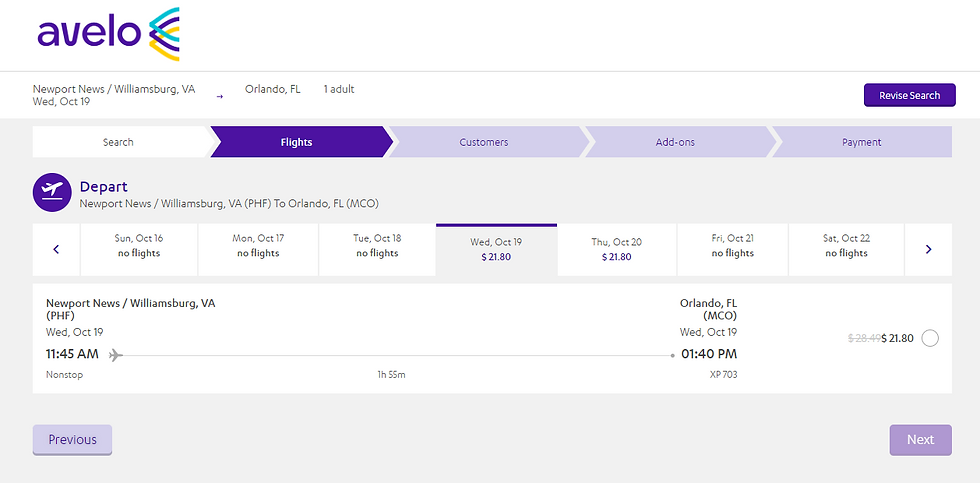Click the Depart airplane icon
980x483 pixels.
click(52, 192)
